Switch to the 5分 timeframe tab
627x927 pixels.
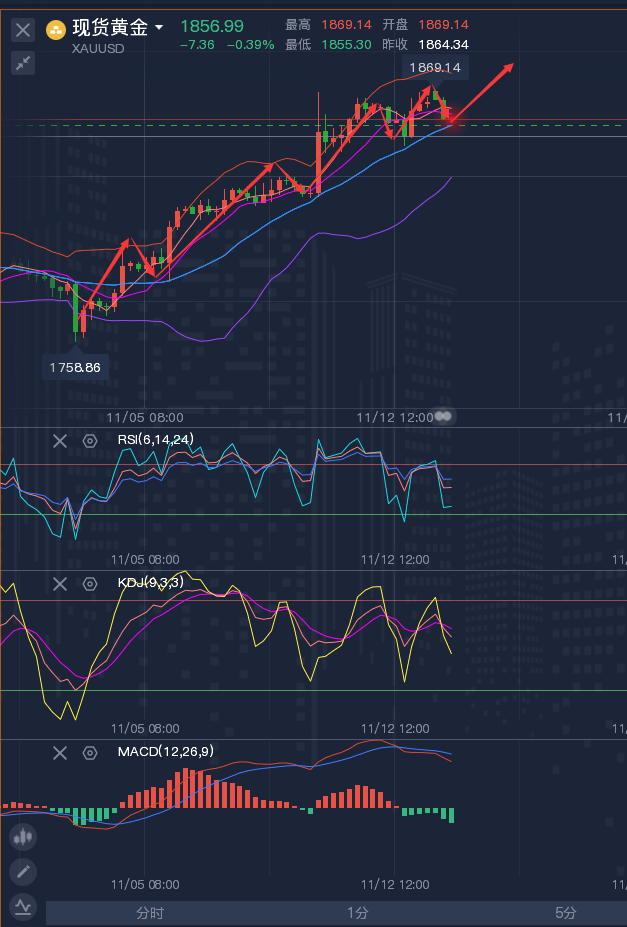[566, 913]
